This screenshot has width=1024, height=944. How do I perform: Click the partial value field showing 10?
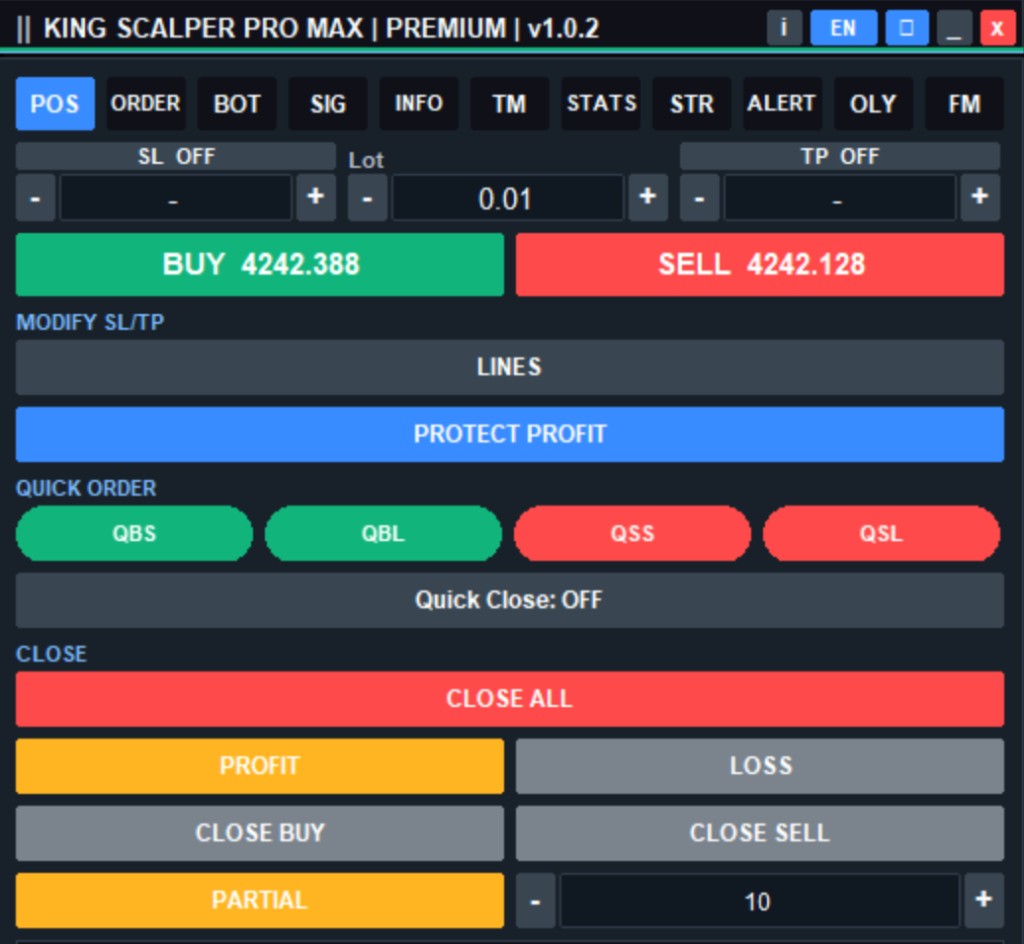click(x=760, y=901)
